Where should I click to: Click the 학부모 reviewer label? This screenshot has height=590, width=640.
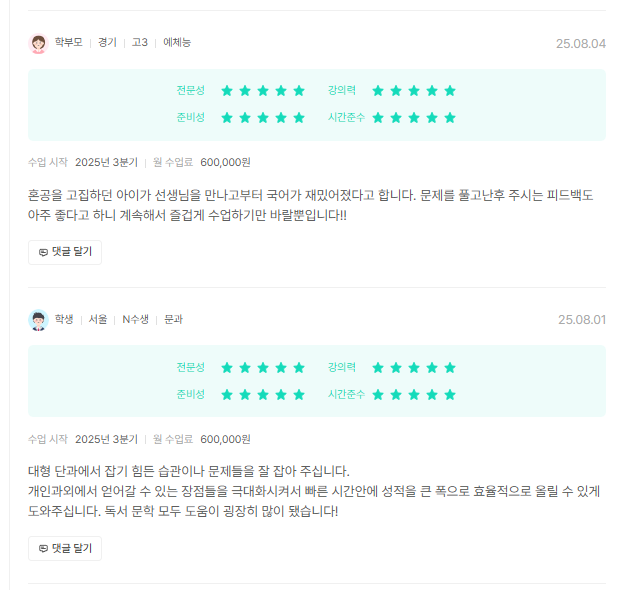69,43
